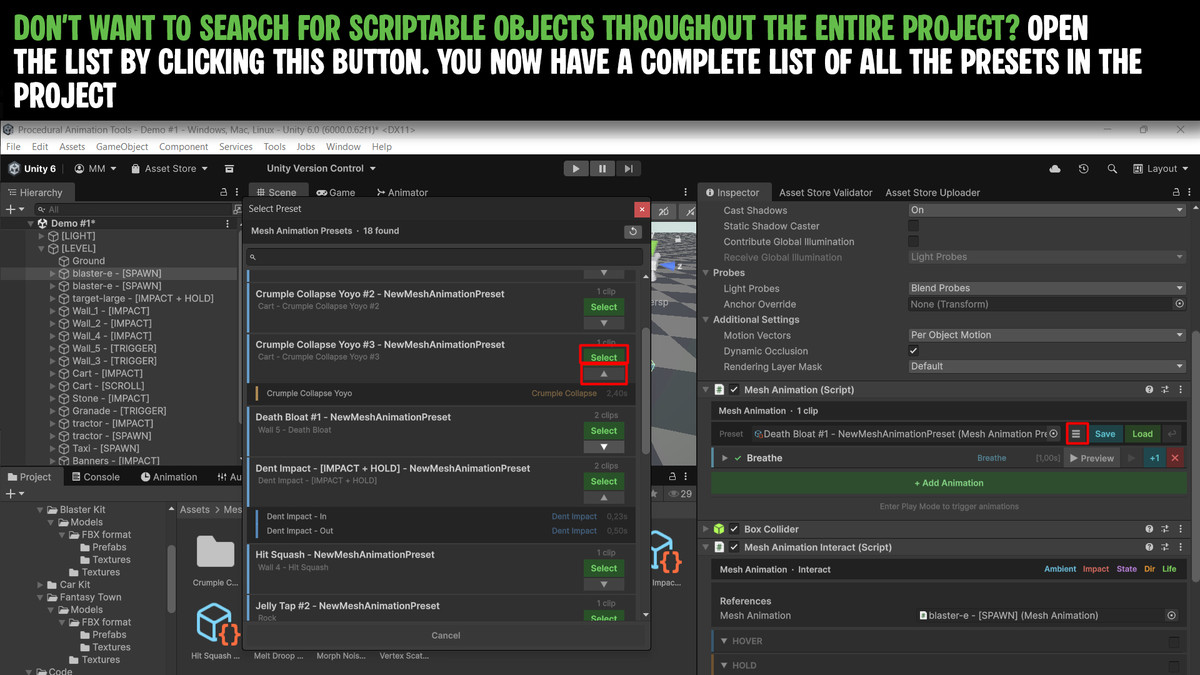Start Play mode with the play button
Viewport: 1200px width, 675px height.
coord(576,169)
